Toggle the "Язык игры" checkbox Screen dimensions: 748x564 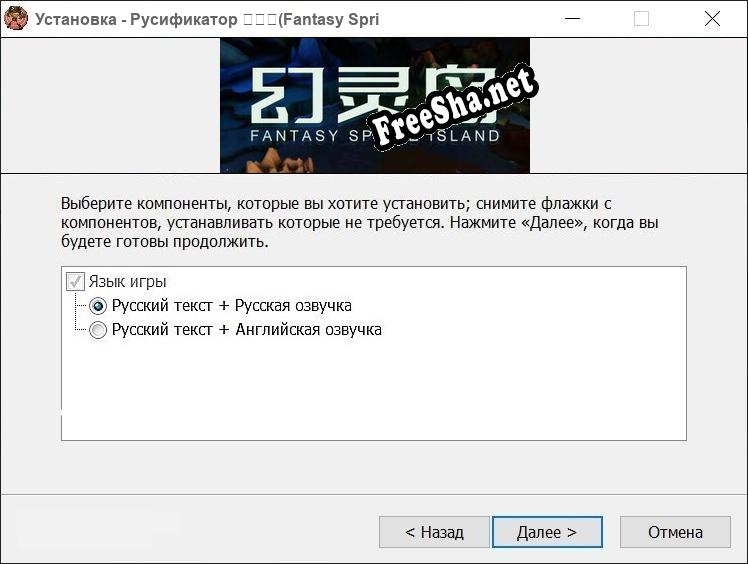[75, 282]
